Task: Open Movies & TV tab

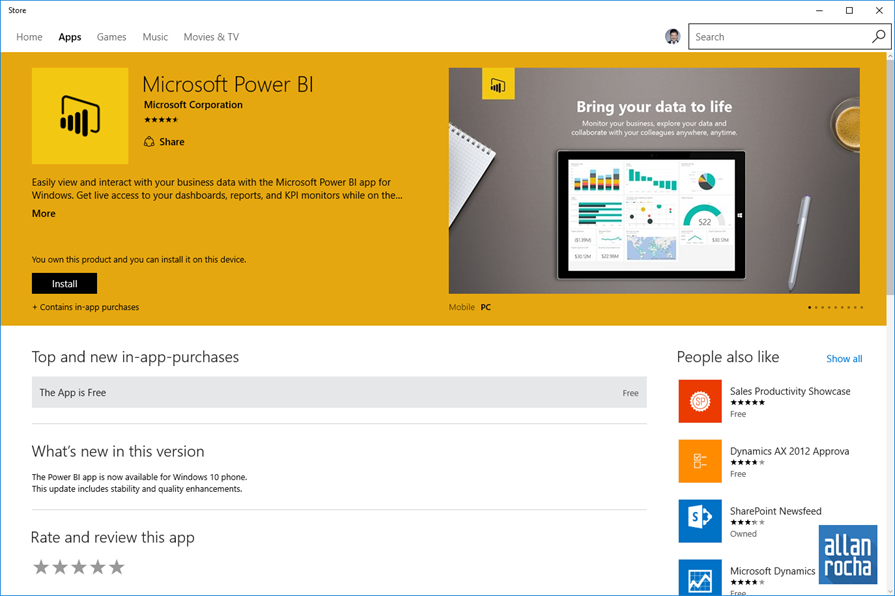Action: 211,37
